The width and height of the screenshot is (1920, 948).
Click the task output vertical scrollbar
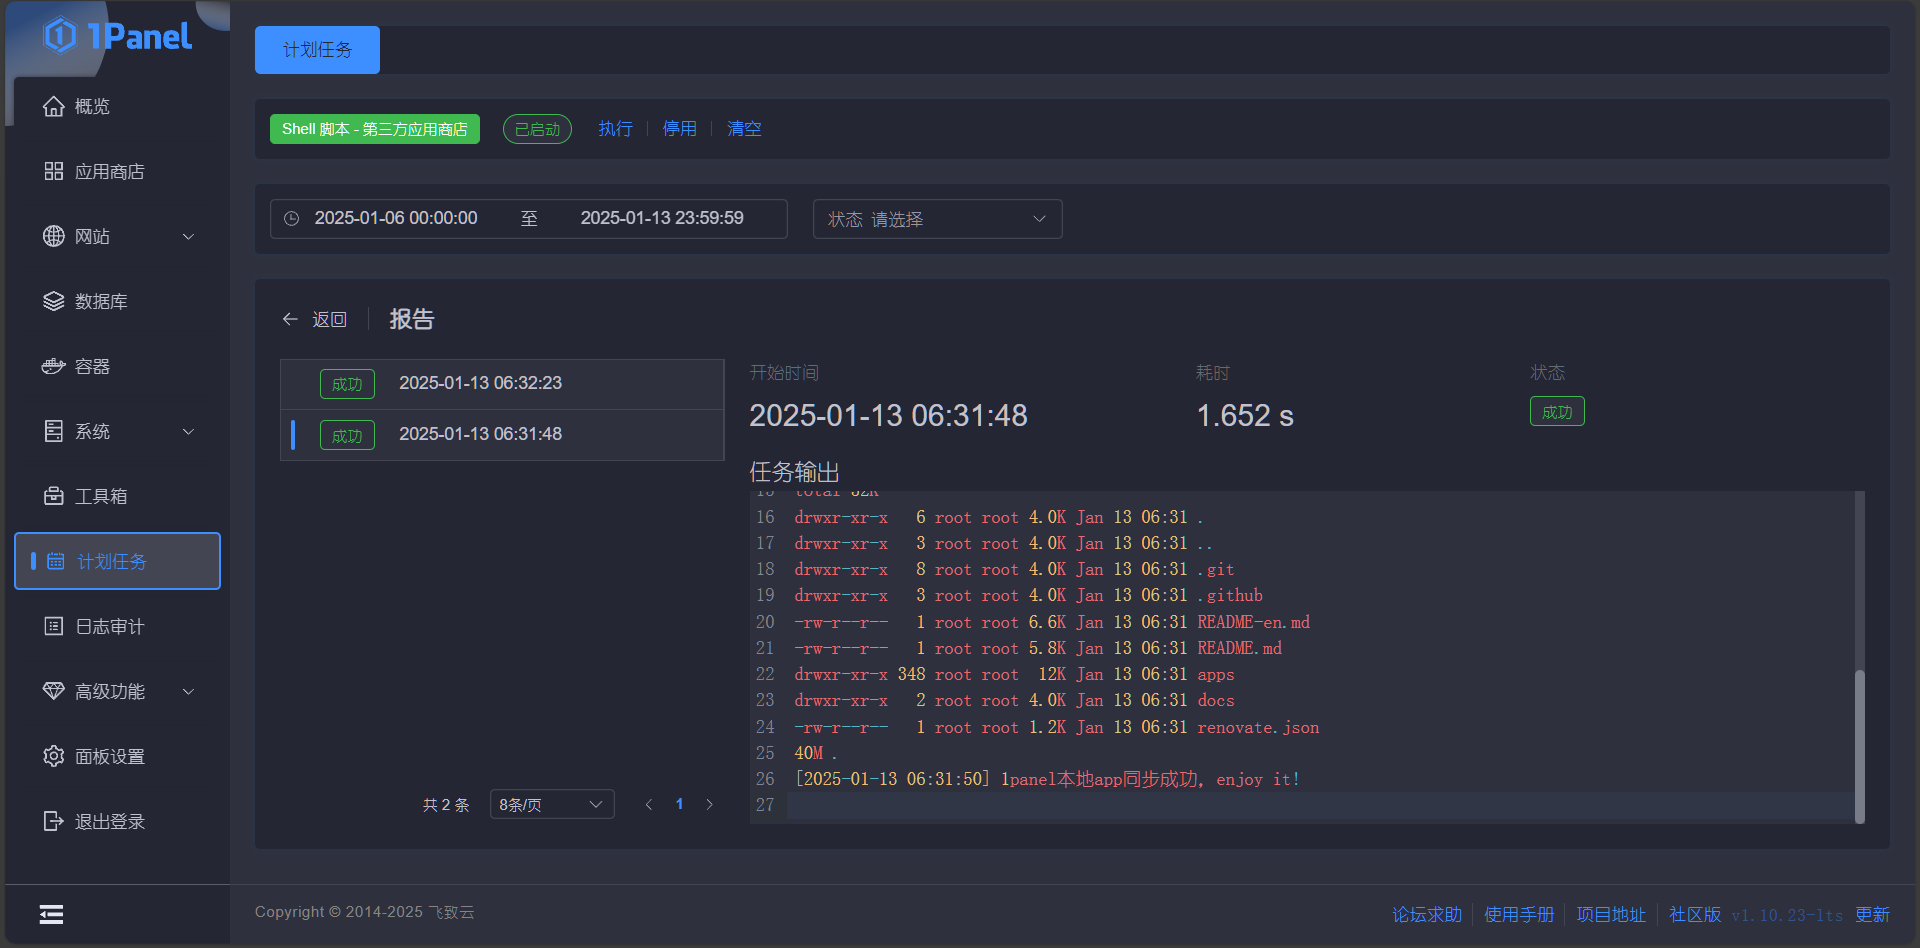point(1860,745)
